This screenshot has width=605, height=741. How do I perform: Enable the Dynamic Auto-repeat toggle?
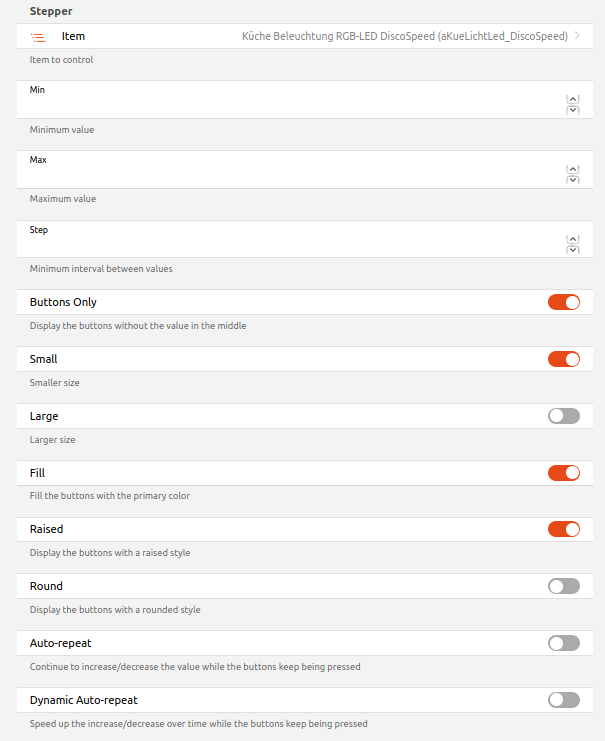point(564,700)
